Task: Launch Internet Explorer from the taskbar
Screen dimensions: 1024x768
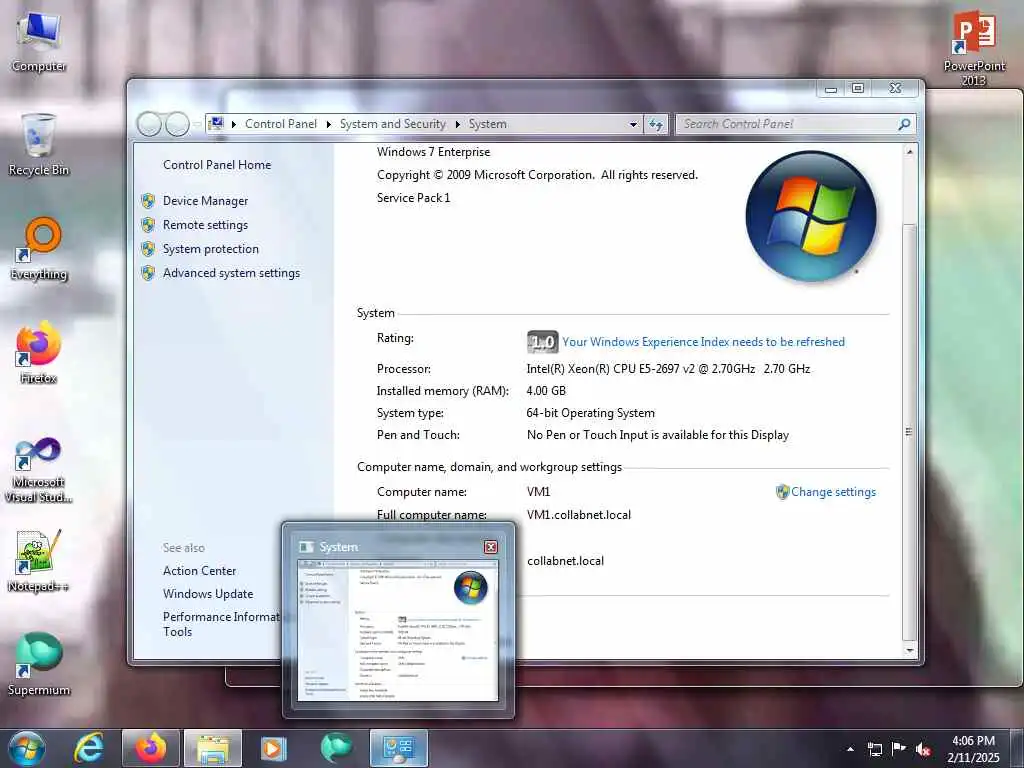Action: pyautogui.click(x=89, y=748)
